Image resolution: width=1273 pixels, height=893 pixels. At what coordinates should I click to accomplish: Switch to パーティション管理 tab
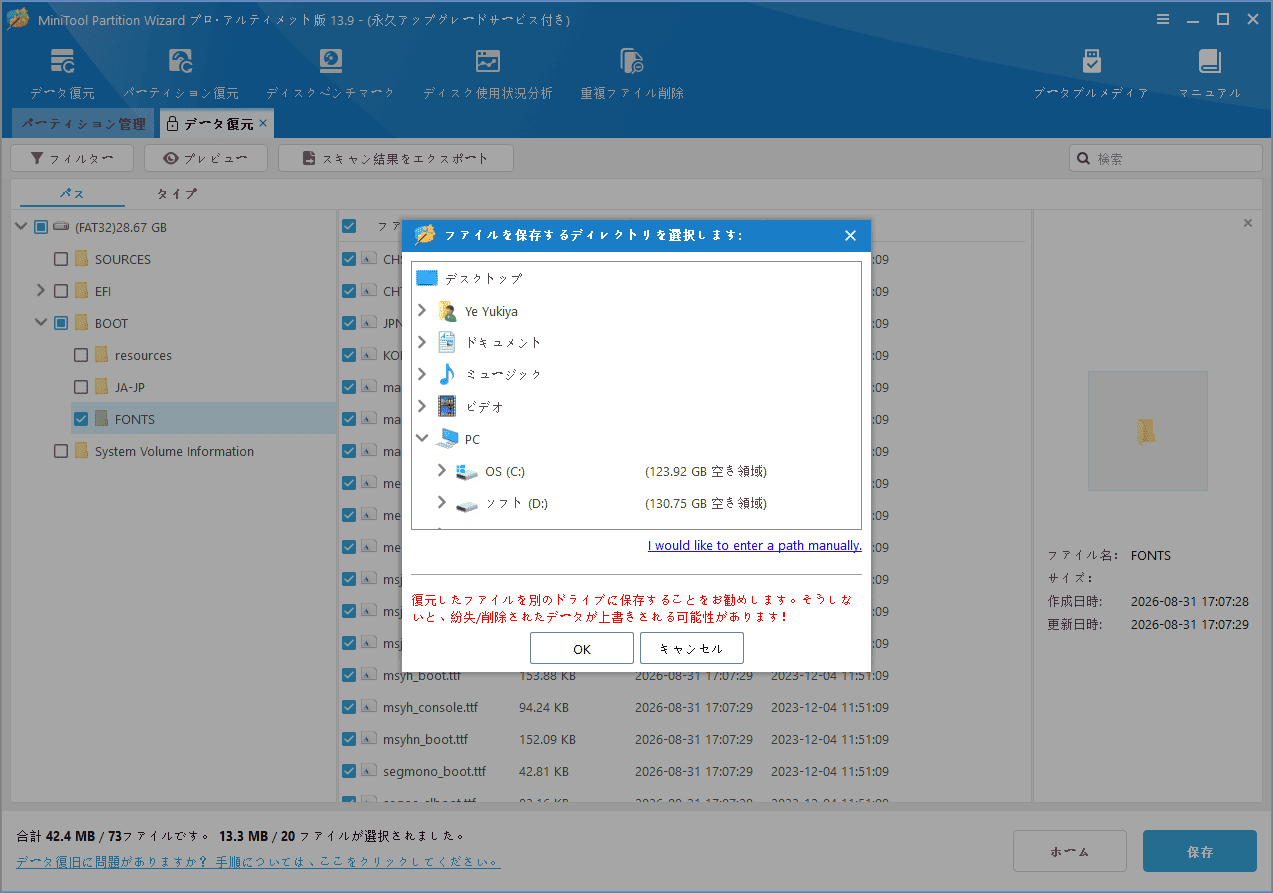(83, 124)
